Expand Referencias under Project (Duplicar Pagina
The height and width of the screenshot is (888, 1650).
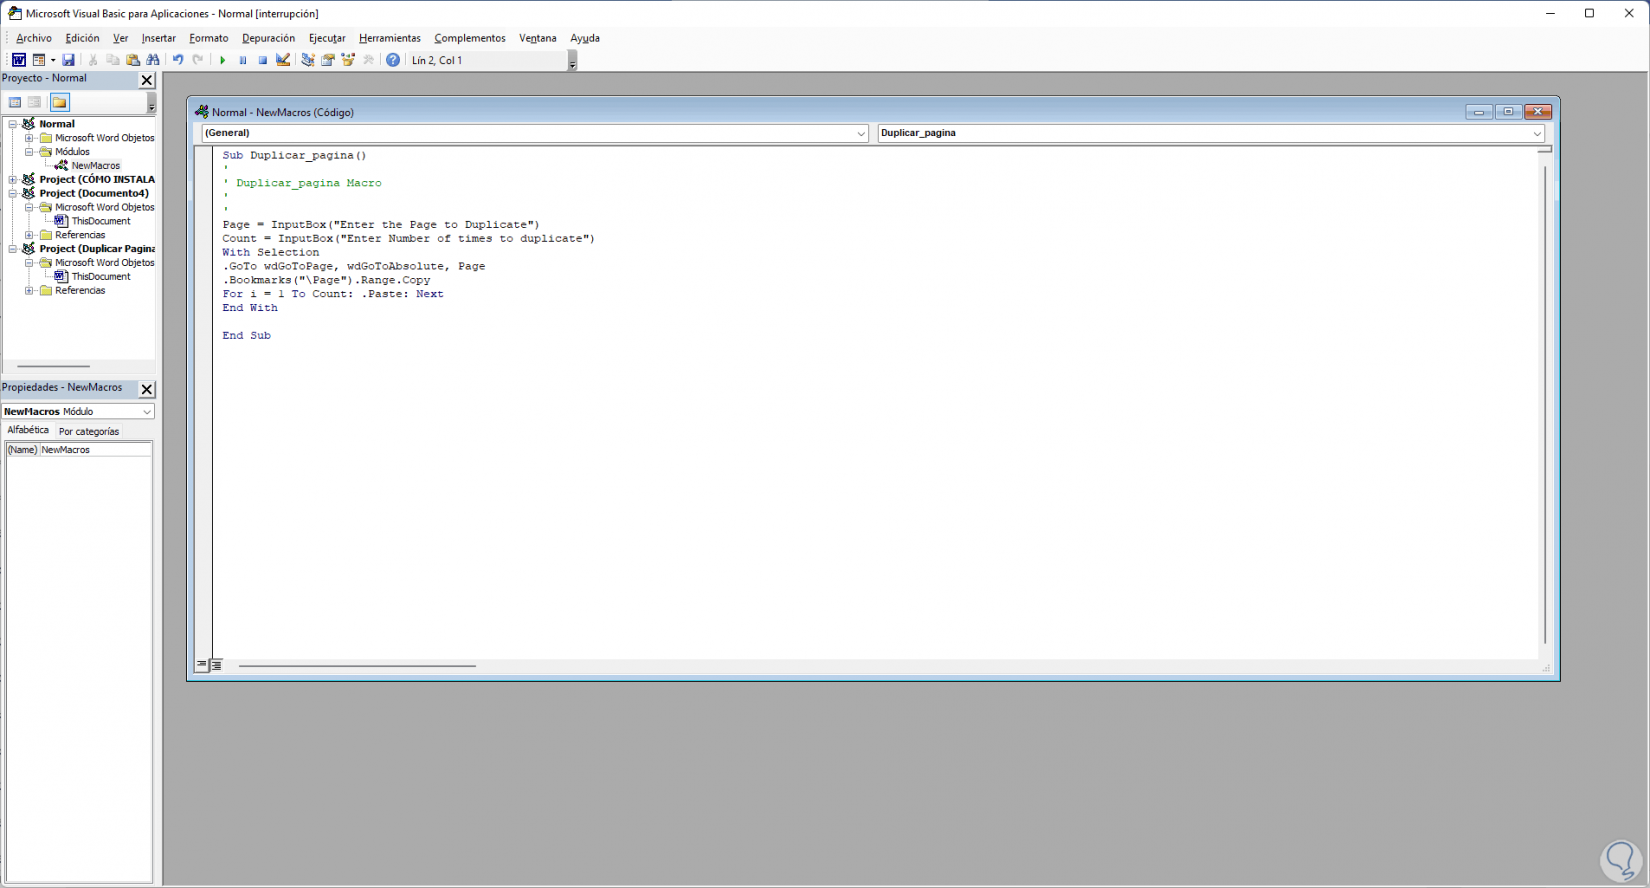[x=29, y=291]
